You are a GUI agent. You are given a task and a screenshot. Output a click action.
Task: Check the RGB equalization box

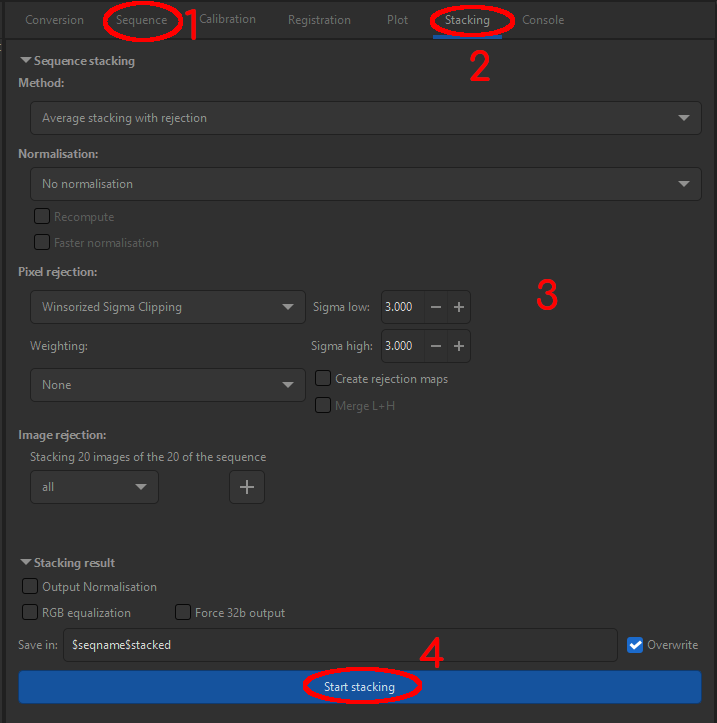[31, 613]
